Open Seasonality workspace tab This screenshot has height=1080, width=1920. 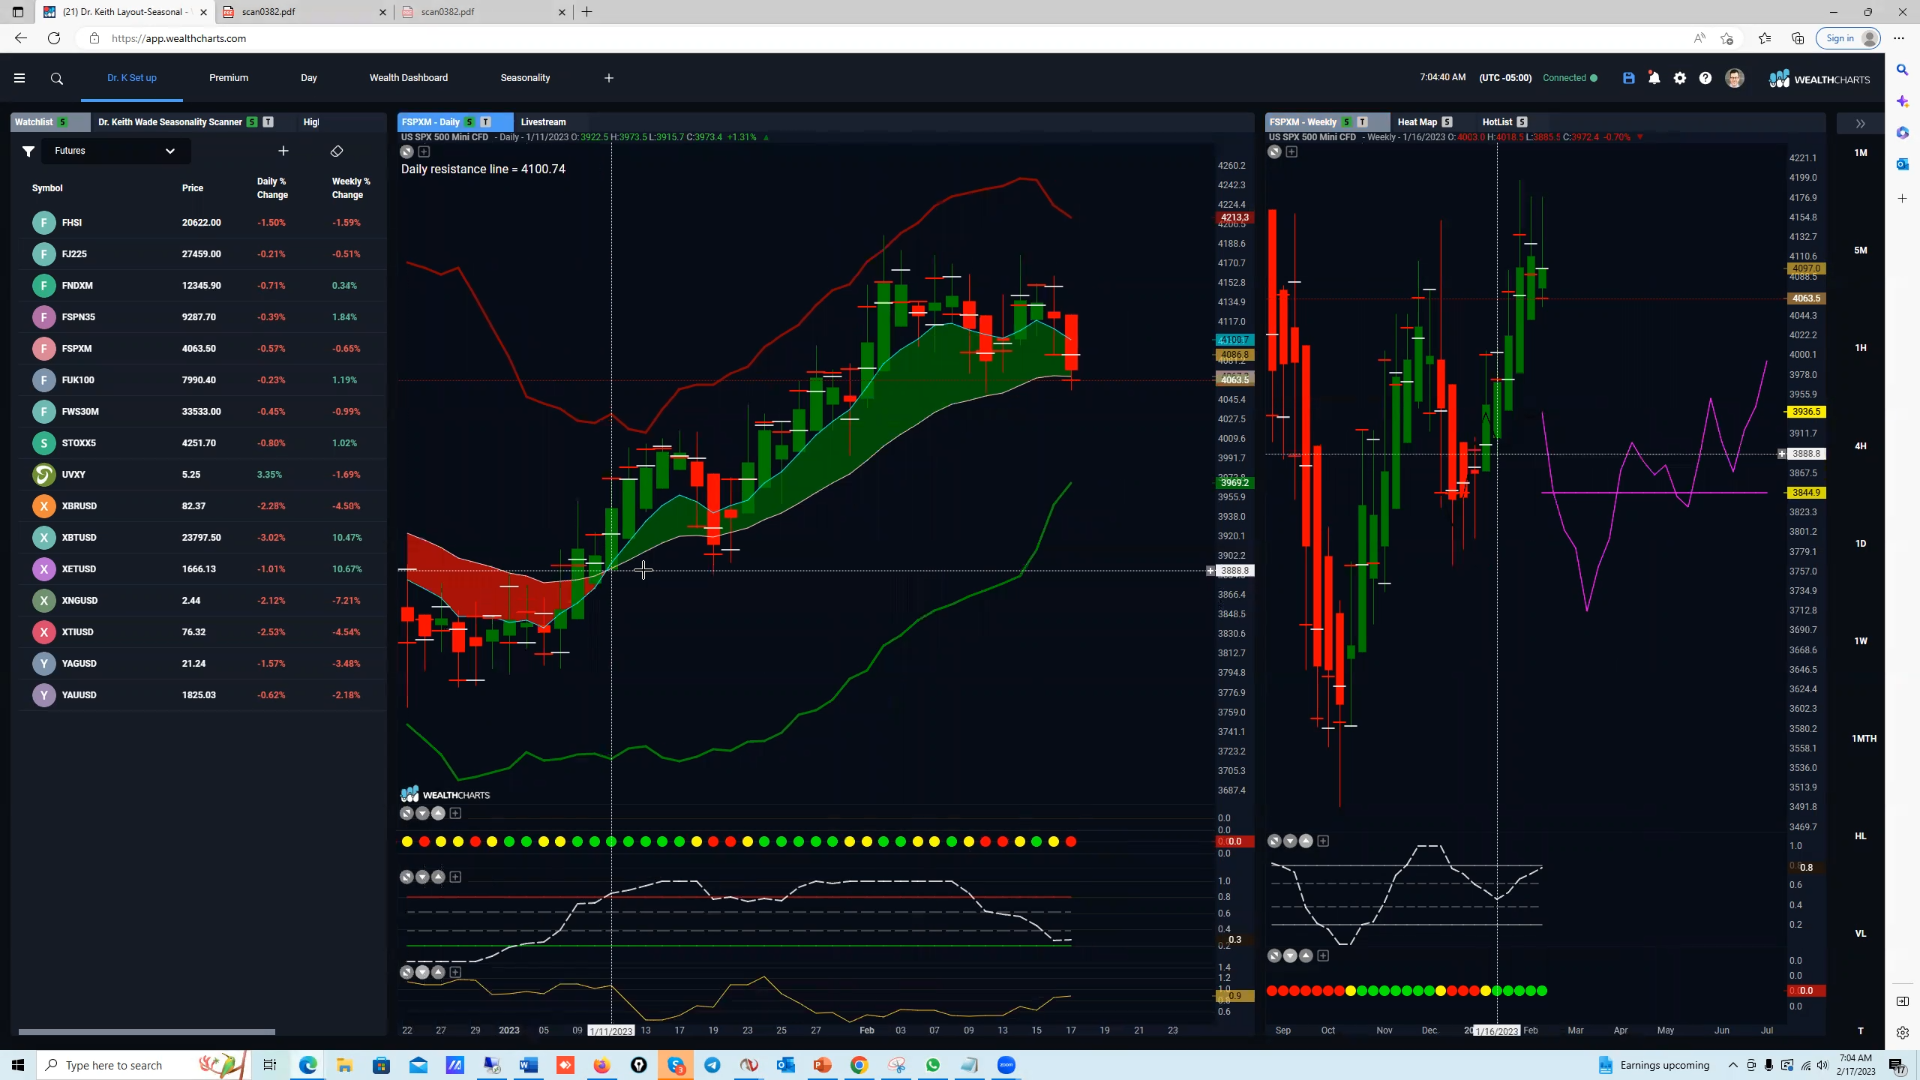tap(525, 78)
